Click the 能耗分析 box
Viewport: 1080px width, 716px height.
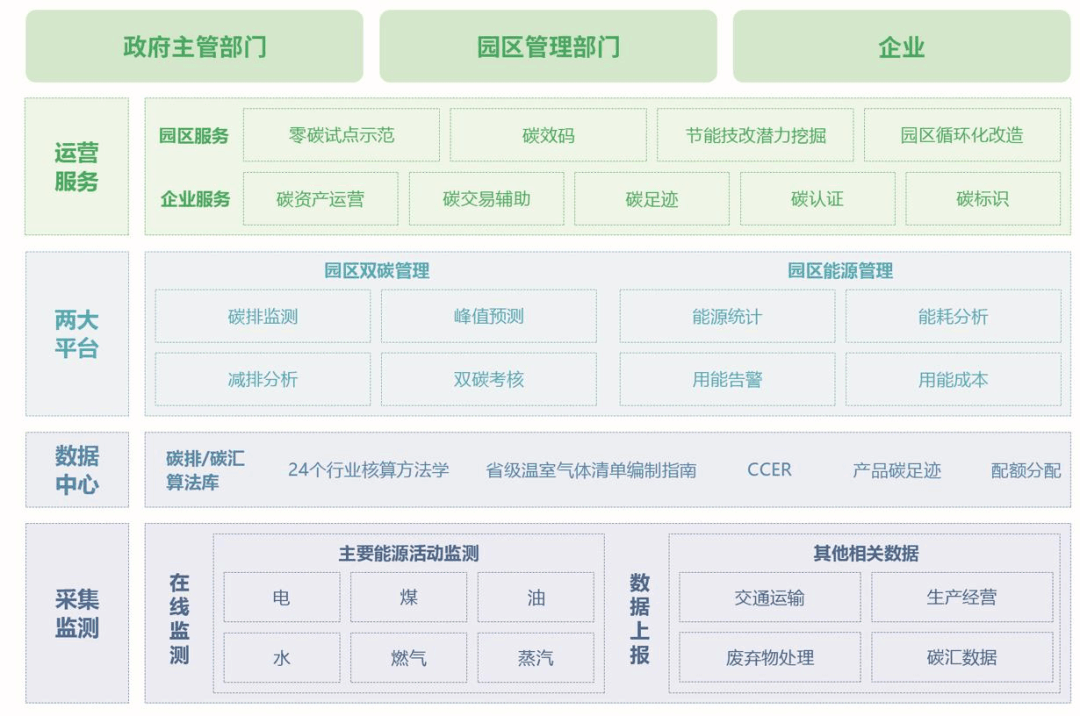click(953, 316)
